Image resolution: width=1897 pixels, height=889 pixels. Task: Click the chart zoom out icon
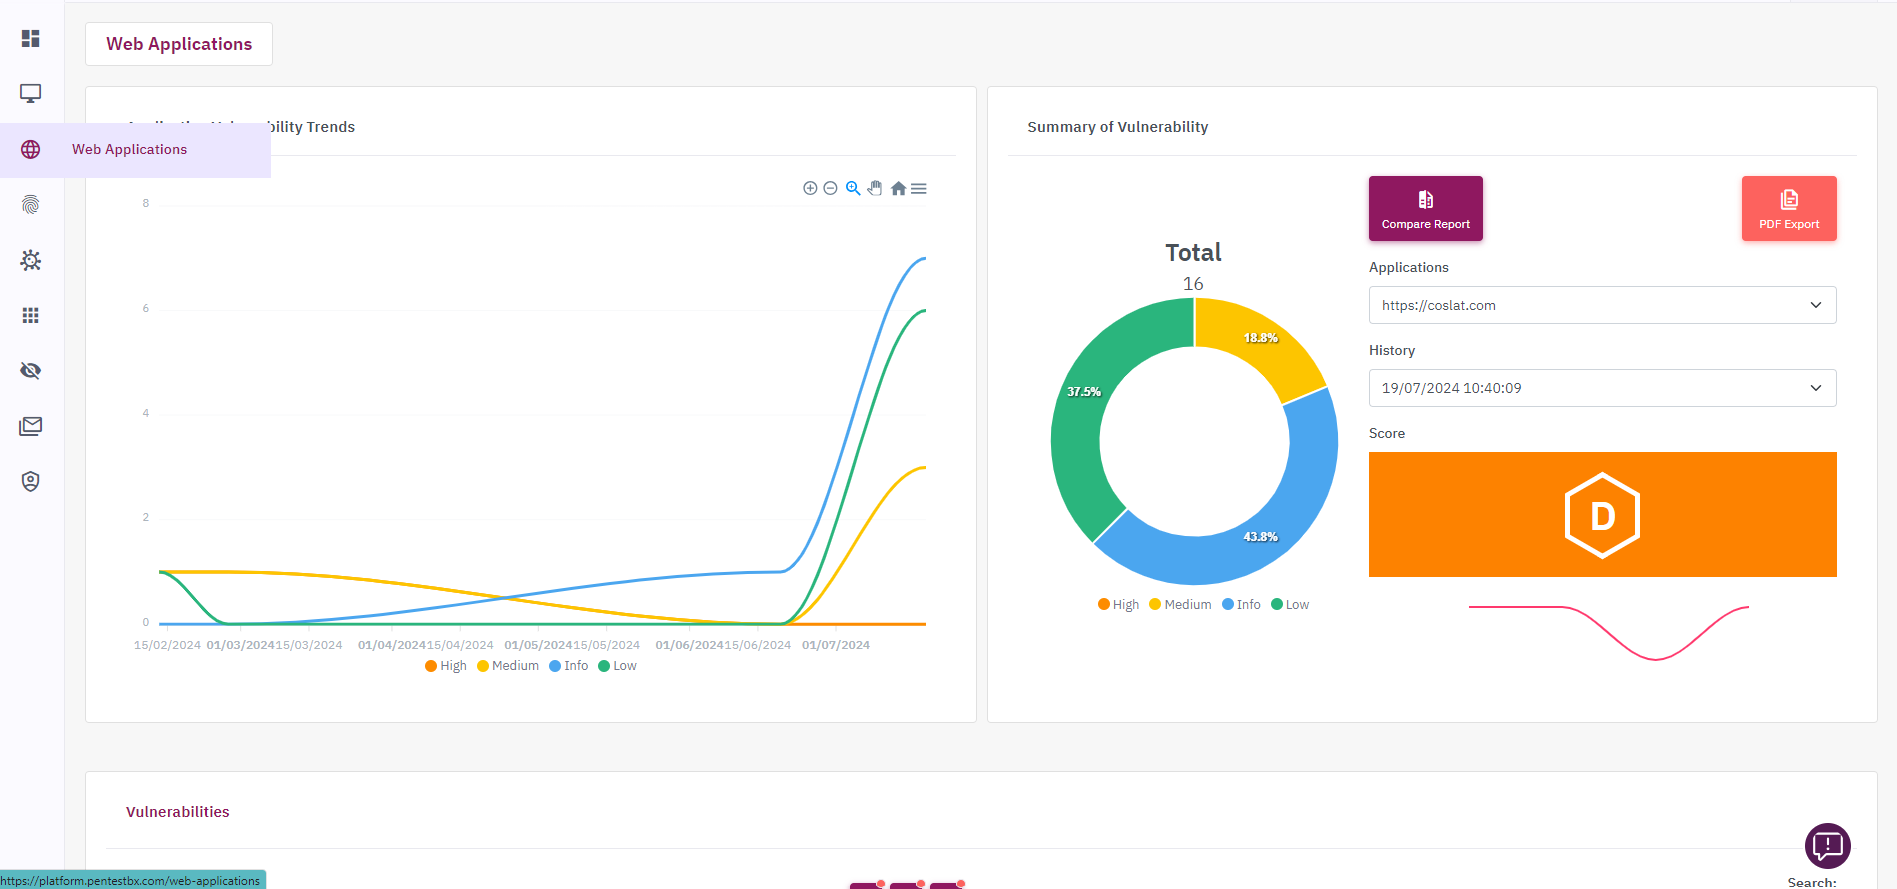pos(830,188)
